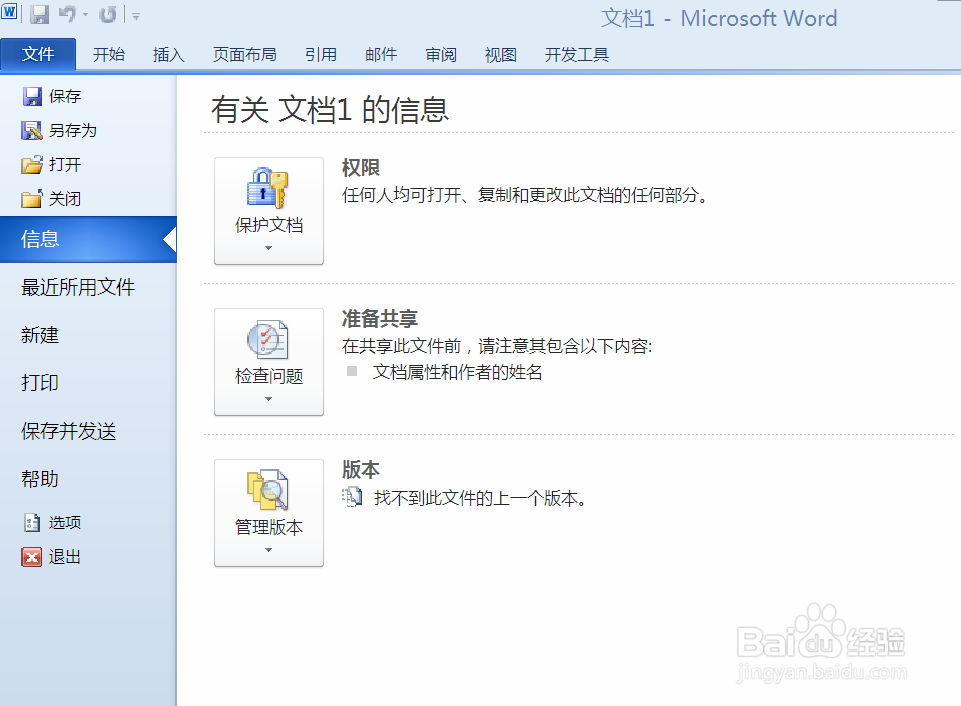Expand the 保护文档 dropdown arrow
The height and width of the screenshot is (706, 961).
(x=268, y=248)
